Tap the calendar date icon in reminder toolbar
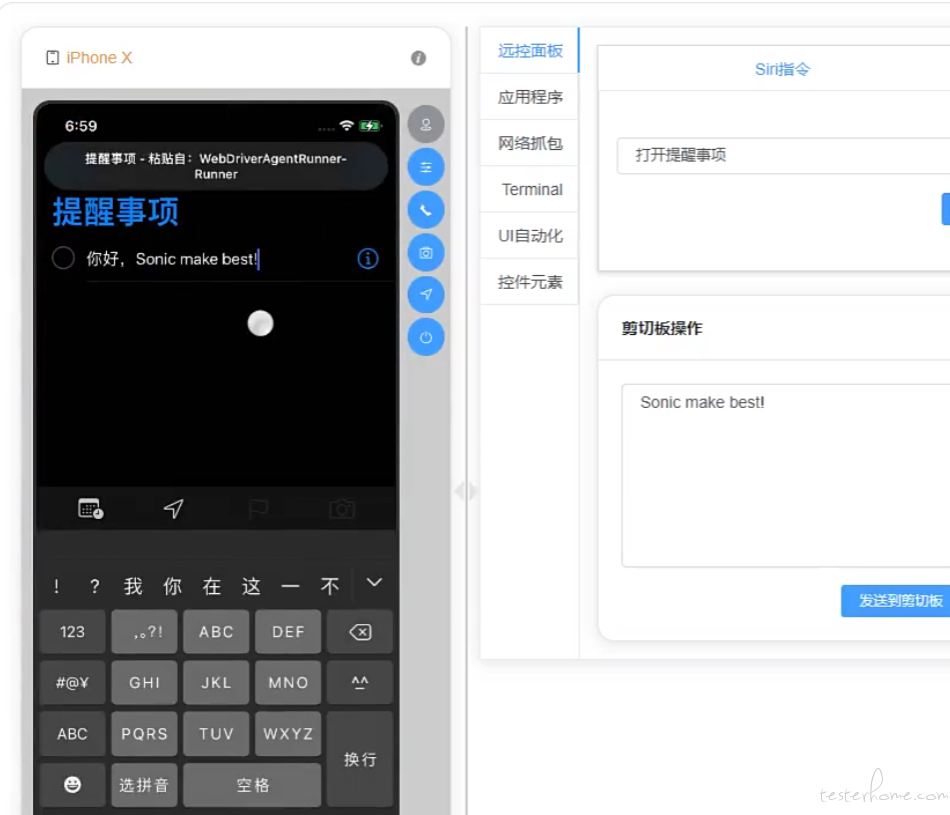Image resolution: width=950 pixels, height=815 pixels. point(91,508)
